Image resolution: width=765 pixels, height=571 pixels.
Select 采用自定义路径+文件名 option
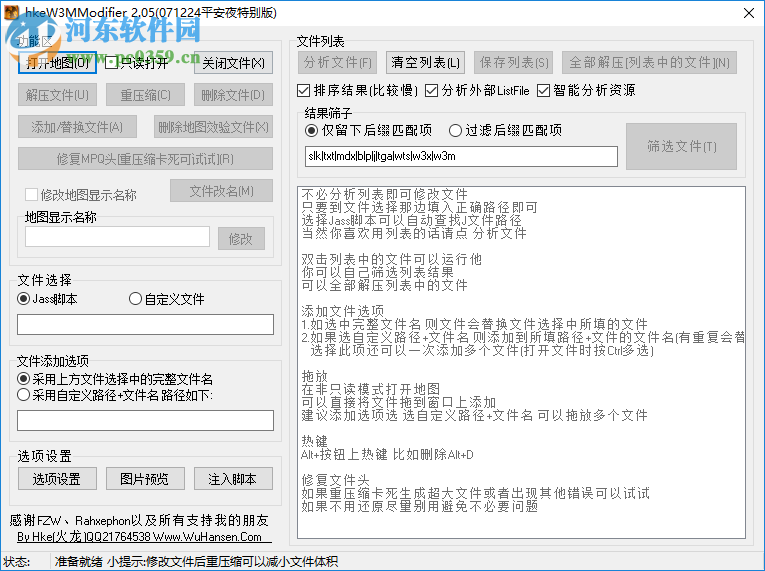[115, 395]
